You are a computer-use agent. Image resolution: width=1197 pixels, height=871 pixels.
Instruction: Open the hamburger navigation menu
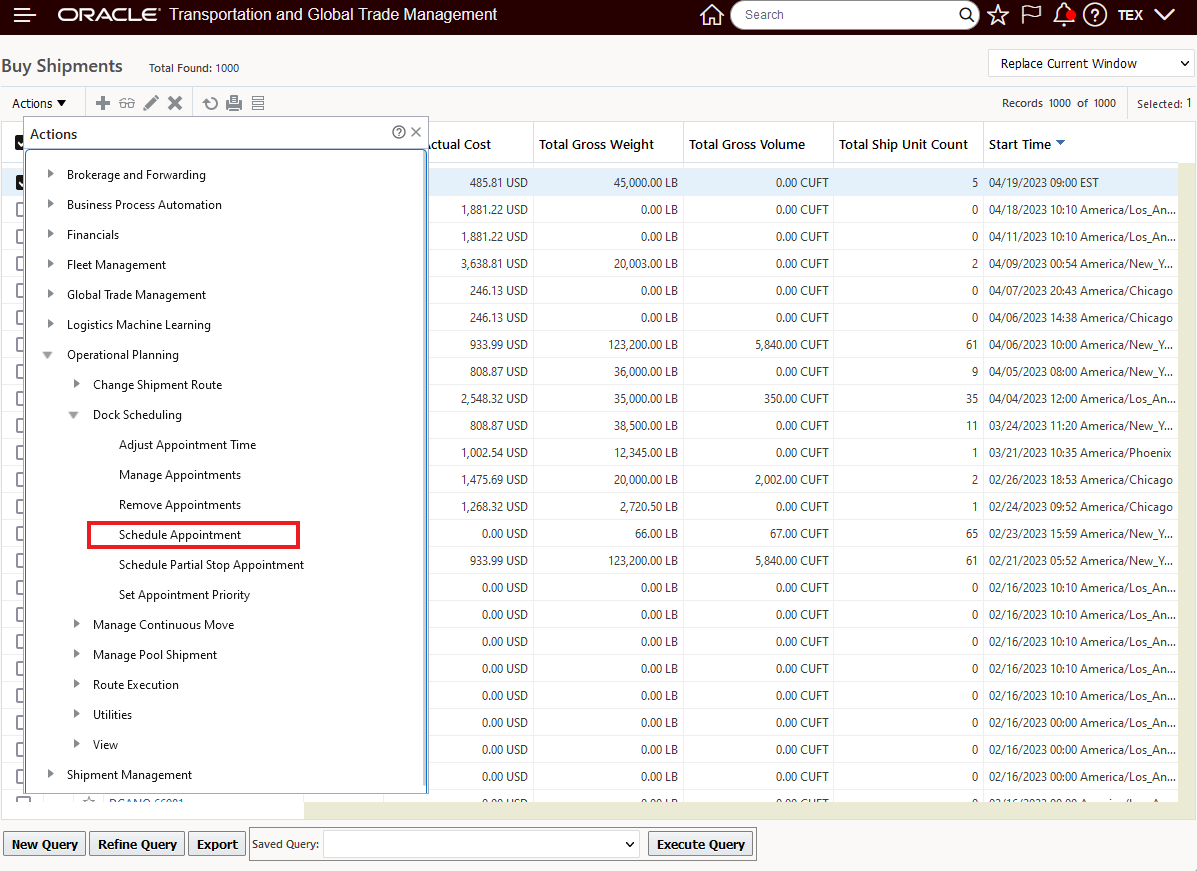click(x=24, y=15)
